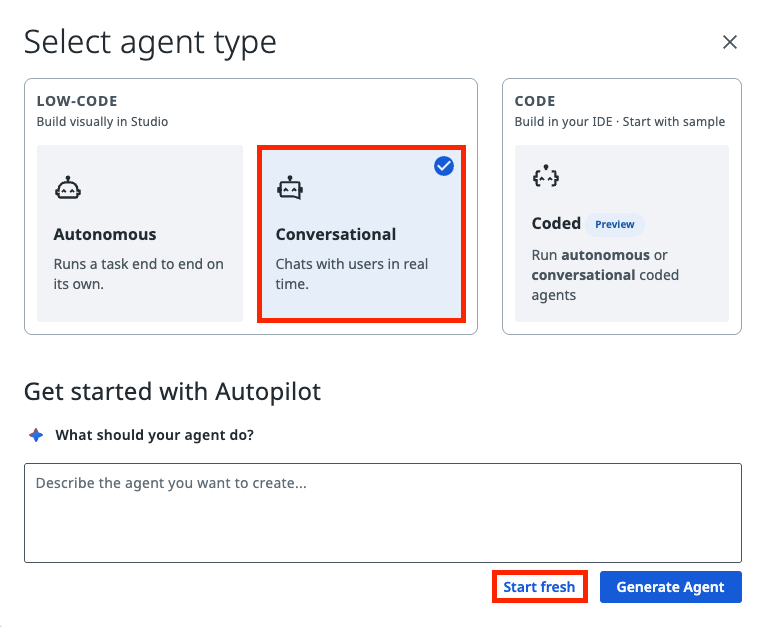Close the Select agent type dialog
The height and width of the screenshot is (627, 763).
pyautogui.click(x=729, y=42)
